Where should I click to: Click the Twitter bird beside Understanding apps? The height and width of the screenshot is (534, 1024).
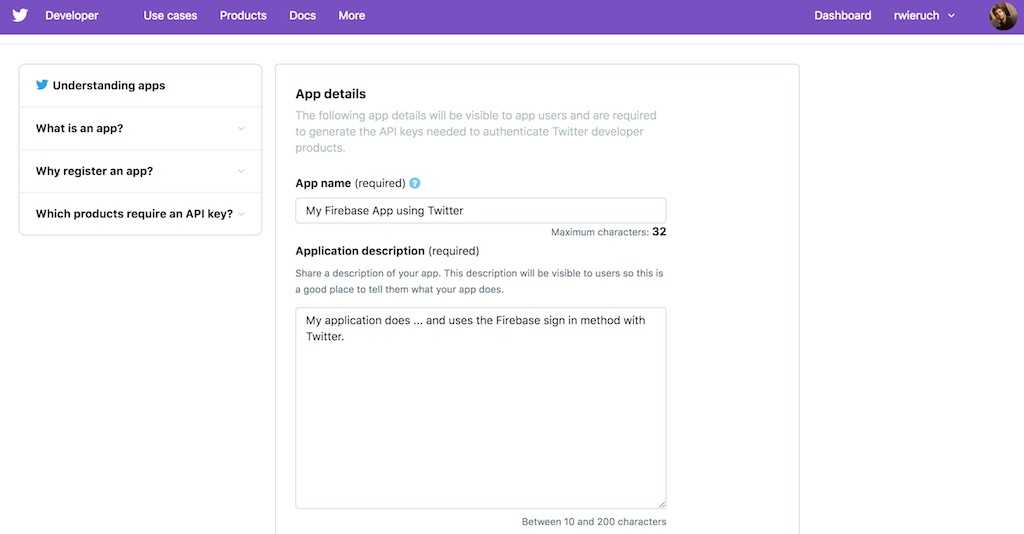click(x=42, y=85)
